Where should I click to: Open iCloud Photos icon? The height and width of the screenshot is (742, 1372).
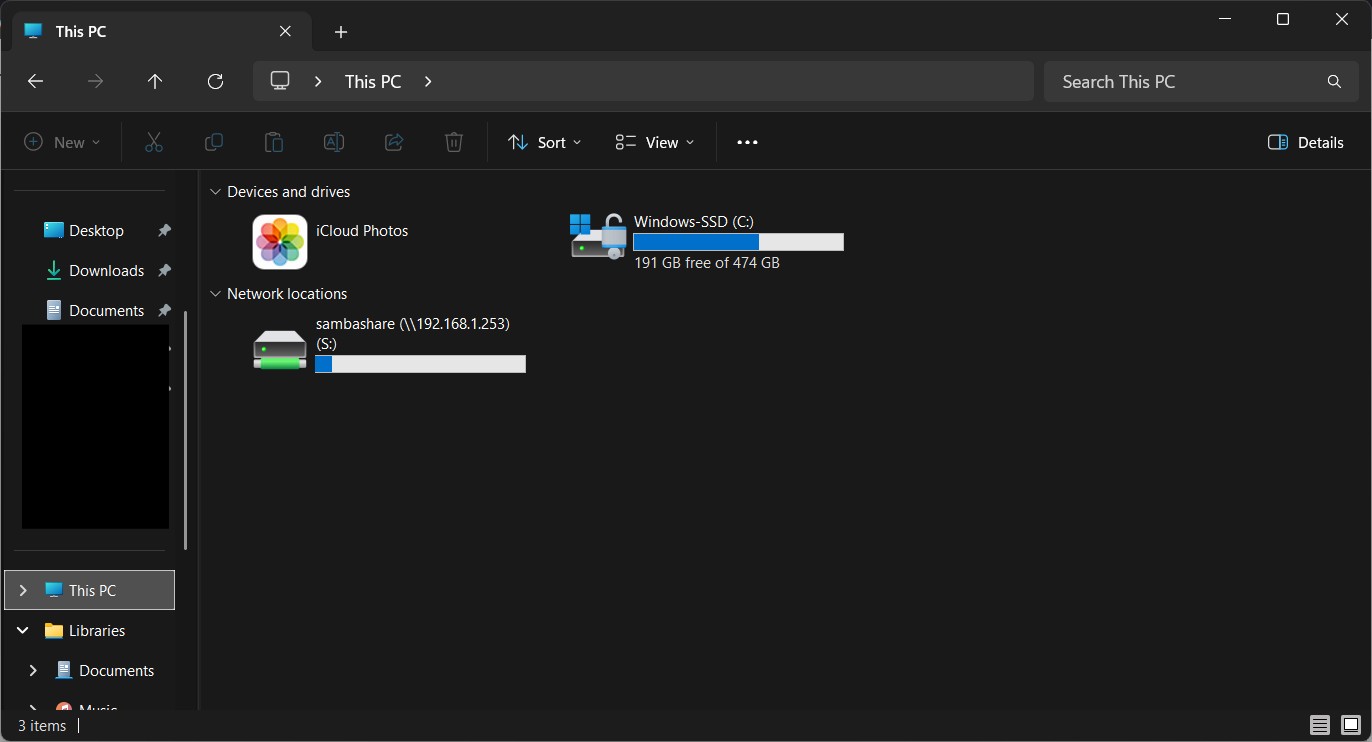(280, 241)
